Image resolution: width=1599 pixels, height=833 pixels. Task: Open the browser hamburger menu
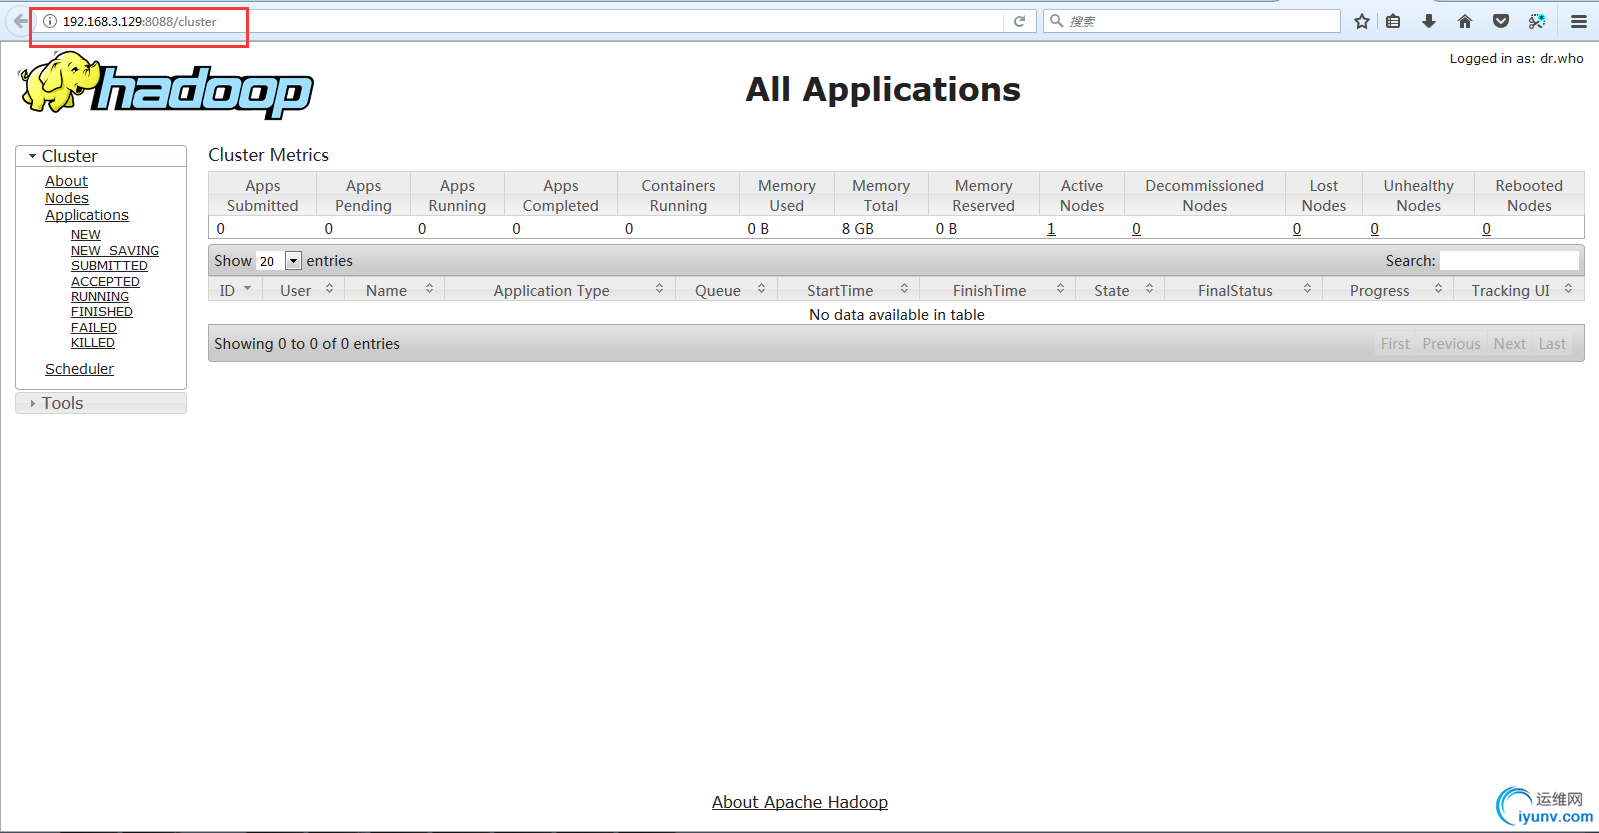tap(1579, 21)
